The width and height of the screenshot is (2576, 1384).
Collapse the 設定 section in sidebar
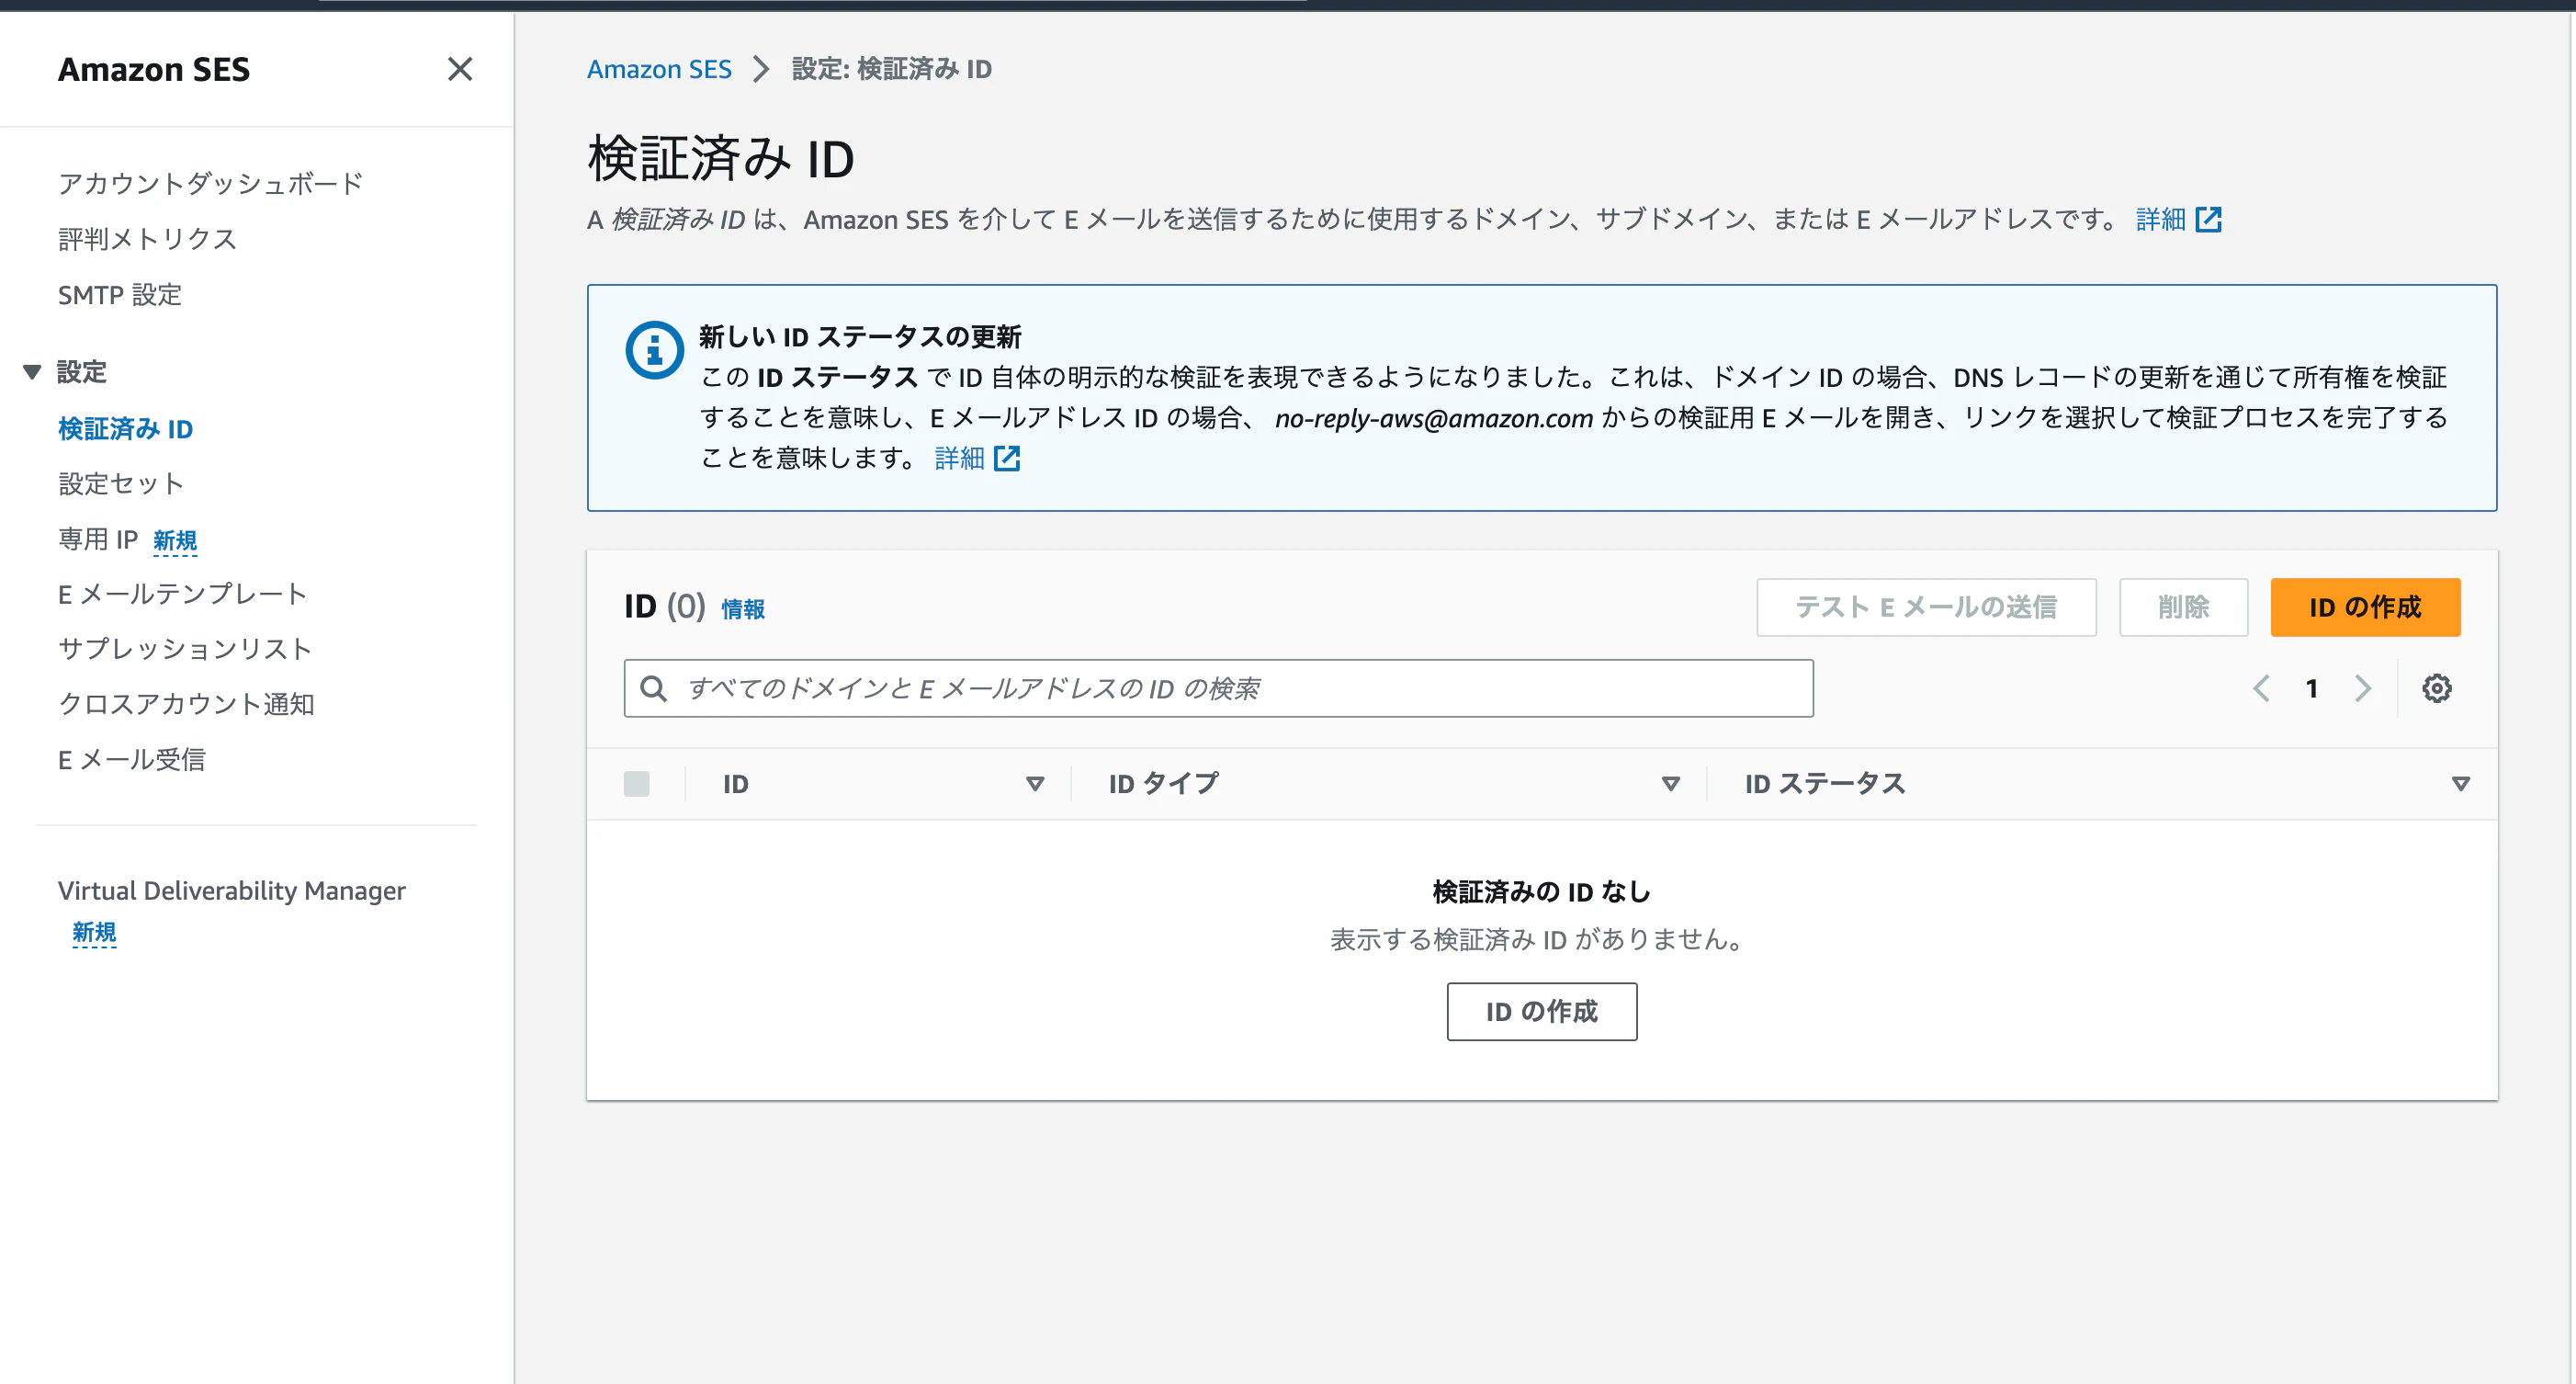[33, 371]
